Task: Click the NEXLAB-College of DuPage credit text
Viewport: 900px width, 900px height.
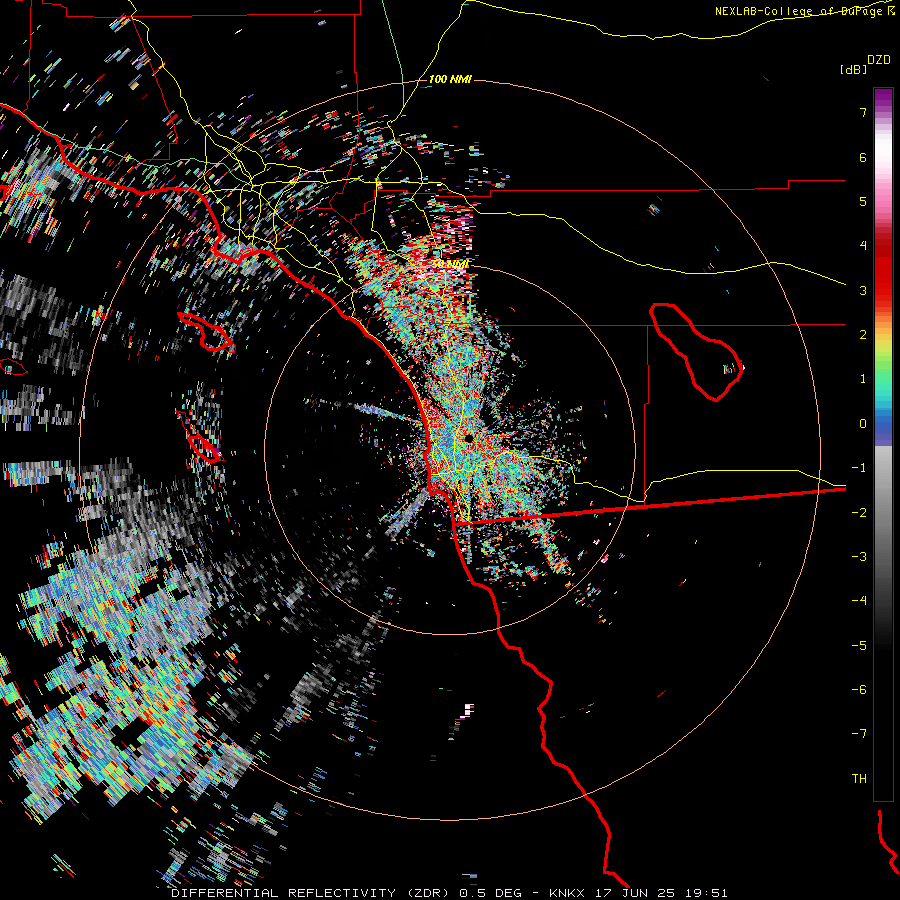Action: point(800,11)
